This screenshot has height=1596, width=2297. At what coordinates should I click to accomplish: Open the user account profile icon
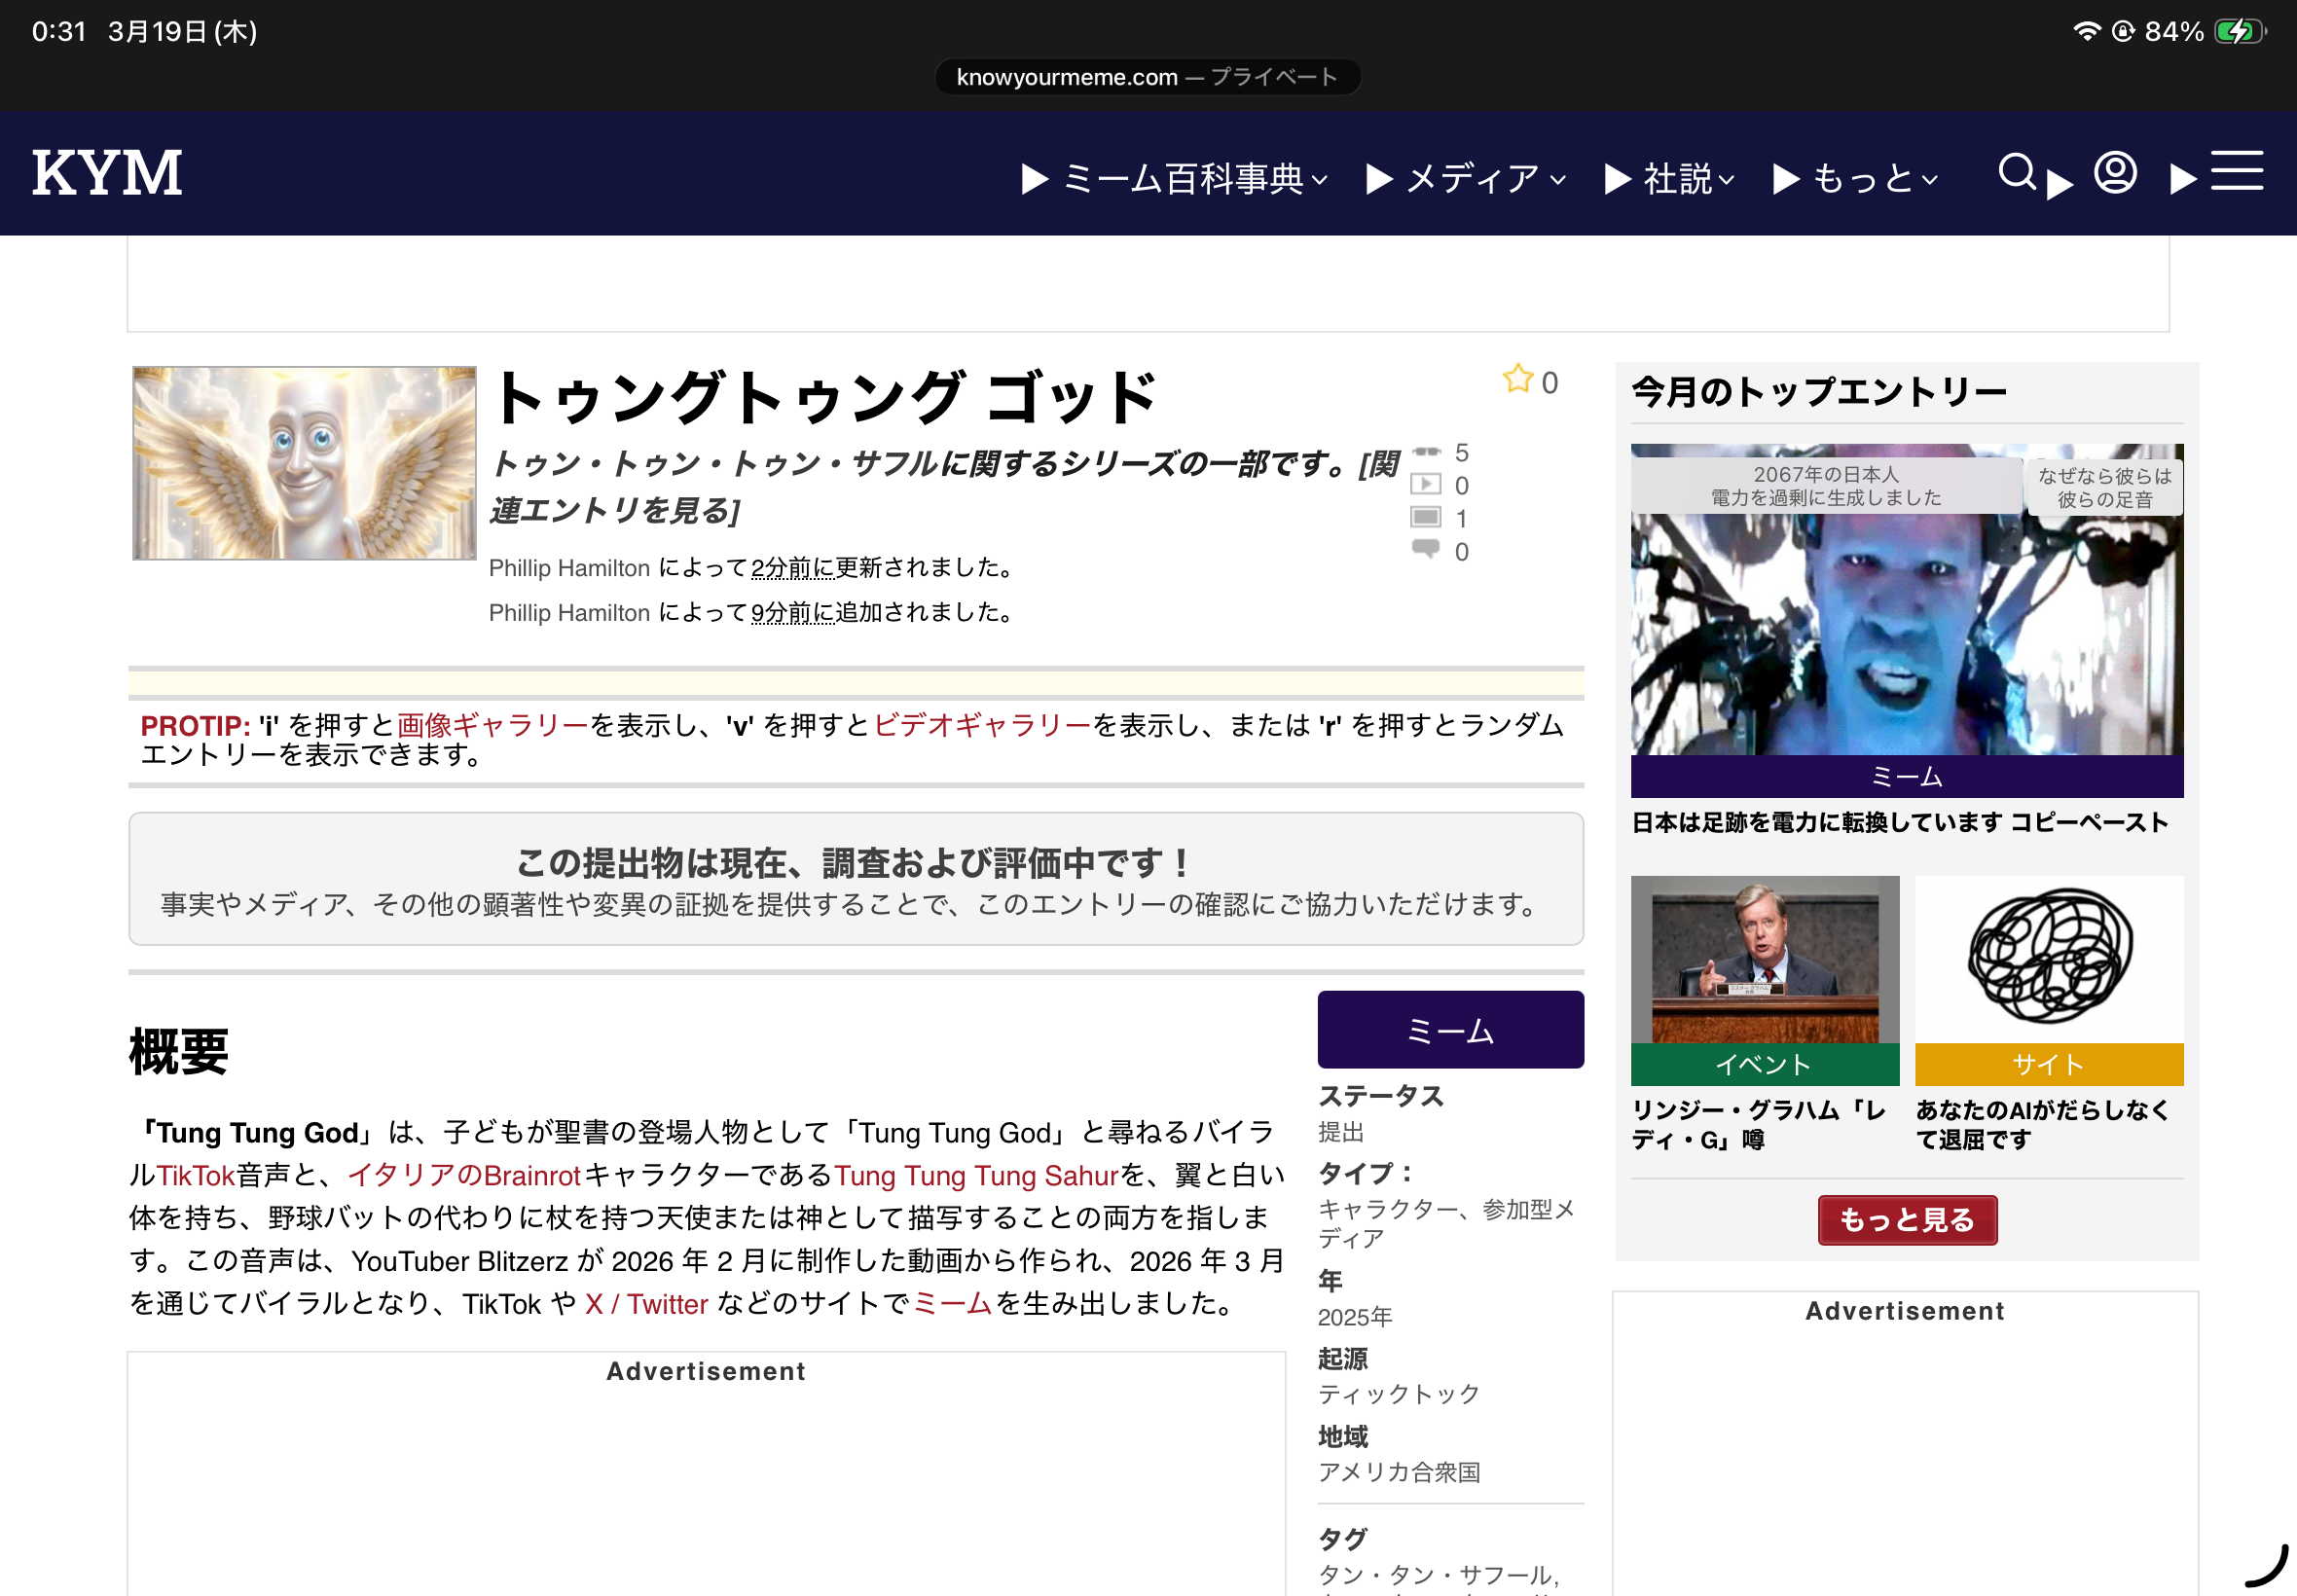(x=2113, y=174)
